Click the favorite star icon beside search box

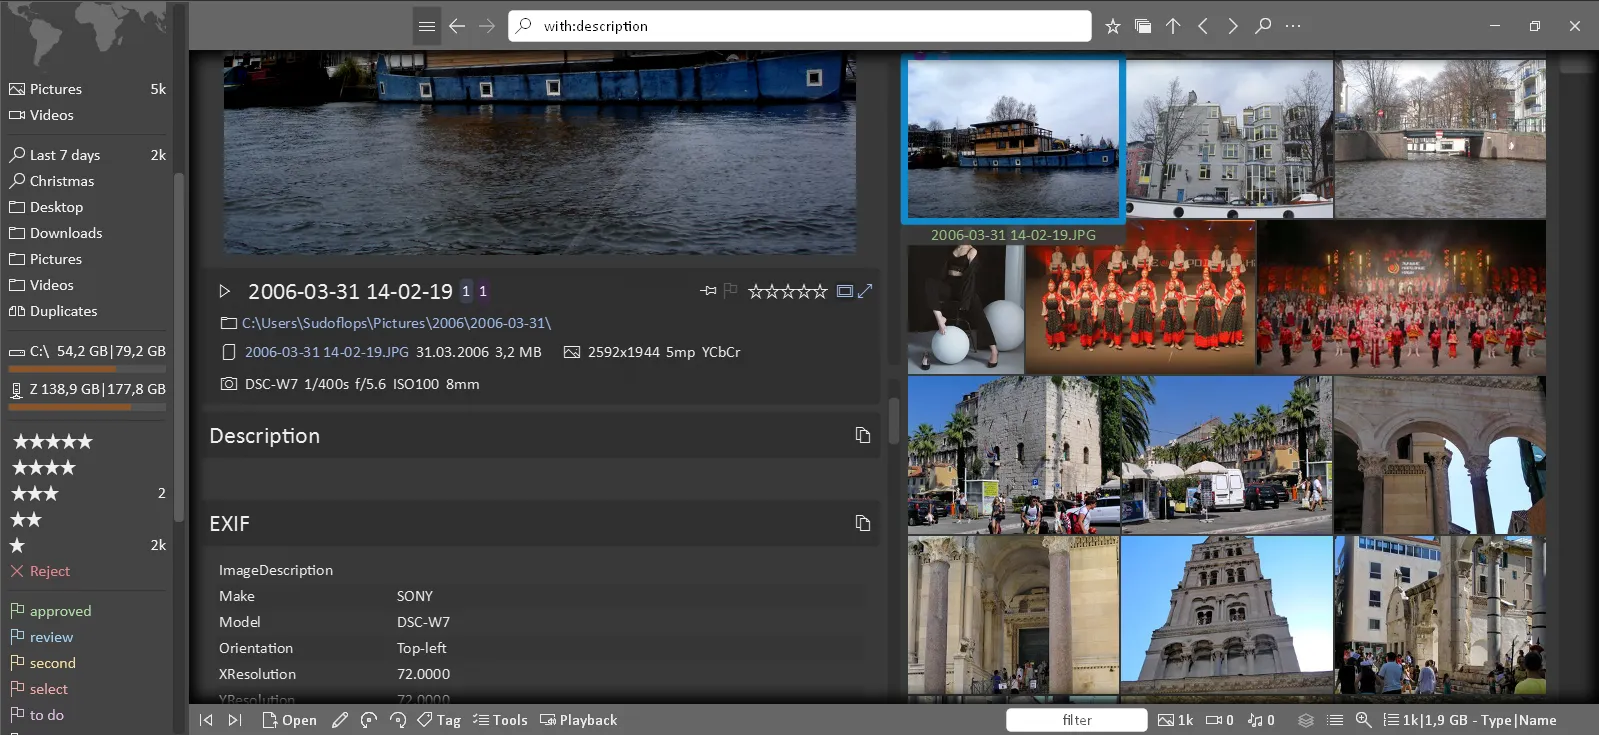point(1112,26)
